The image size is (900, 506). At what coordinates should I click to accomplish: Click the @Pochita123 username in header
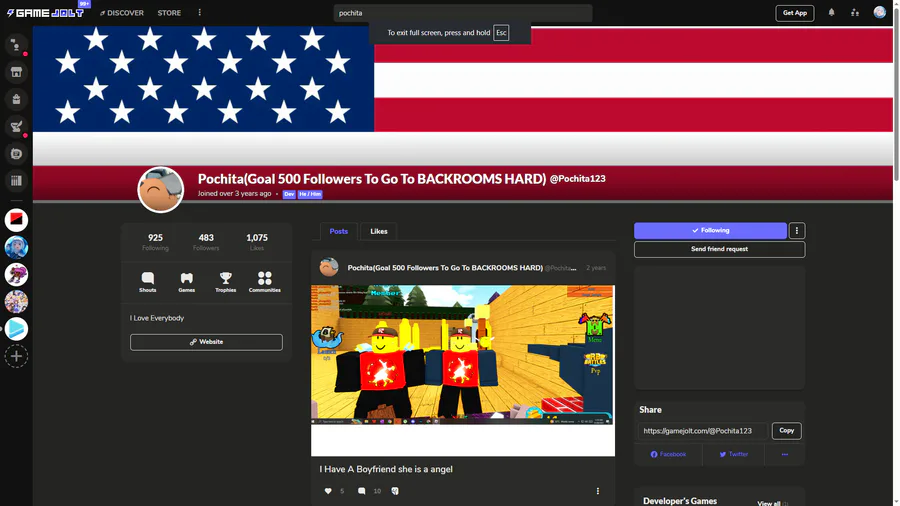[577, 179]
